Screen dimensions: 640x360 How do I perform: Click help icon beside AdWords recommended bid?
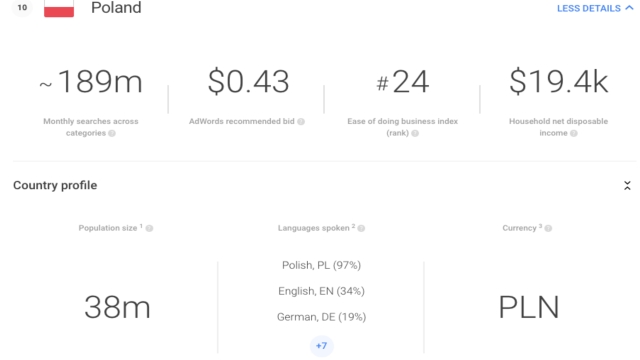tap(301, 122)
